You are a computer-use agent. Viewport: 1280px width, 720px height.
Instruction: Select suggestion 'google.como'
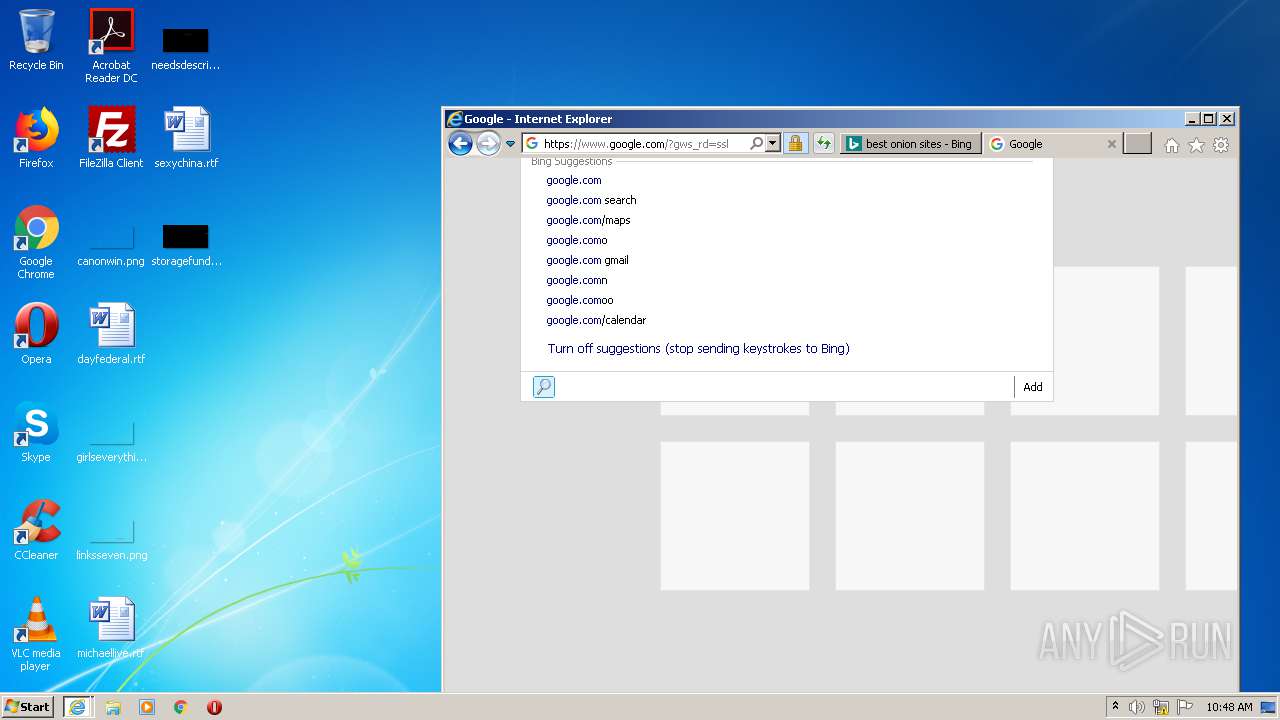(x=577, y=240)
